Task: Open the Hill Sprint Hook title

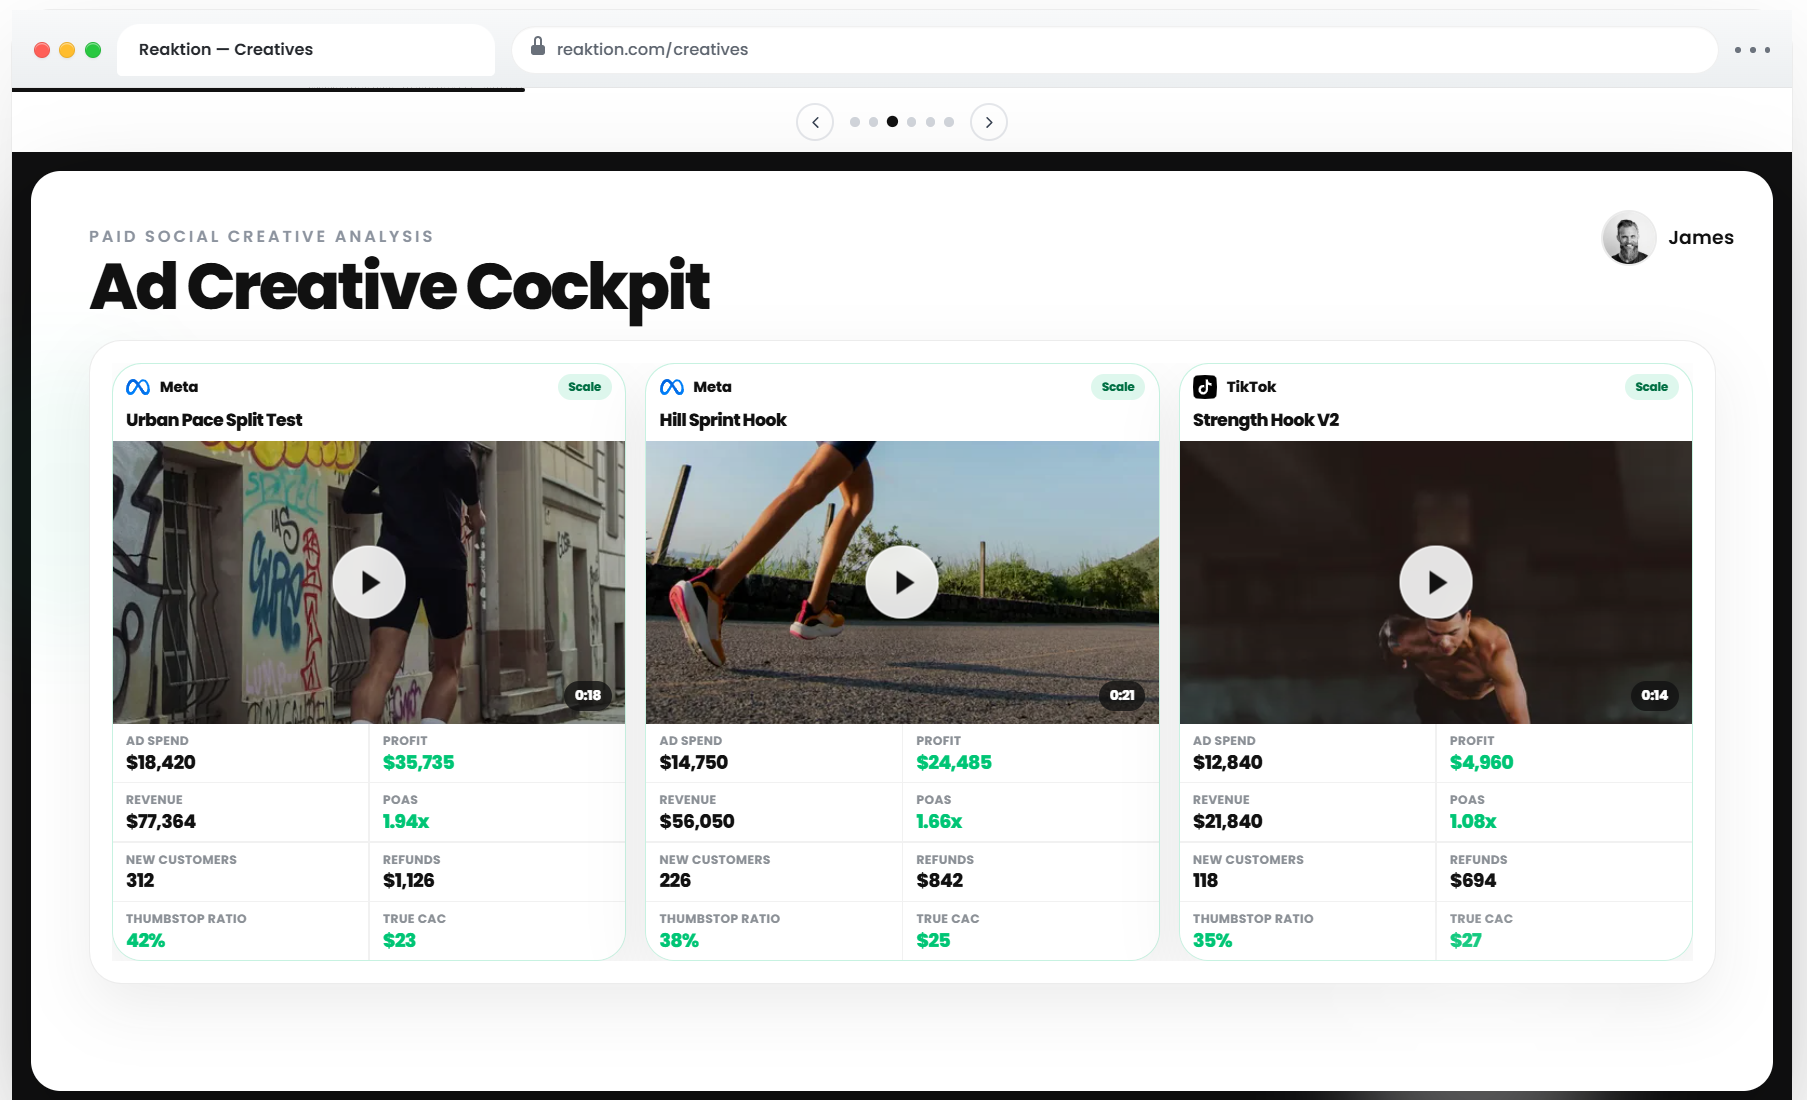Action: (723, 420)
